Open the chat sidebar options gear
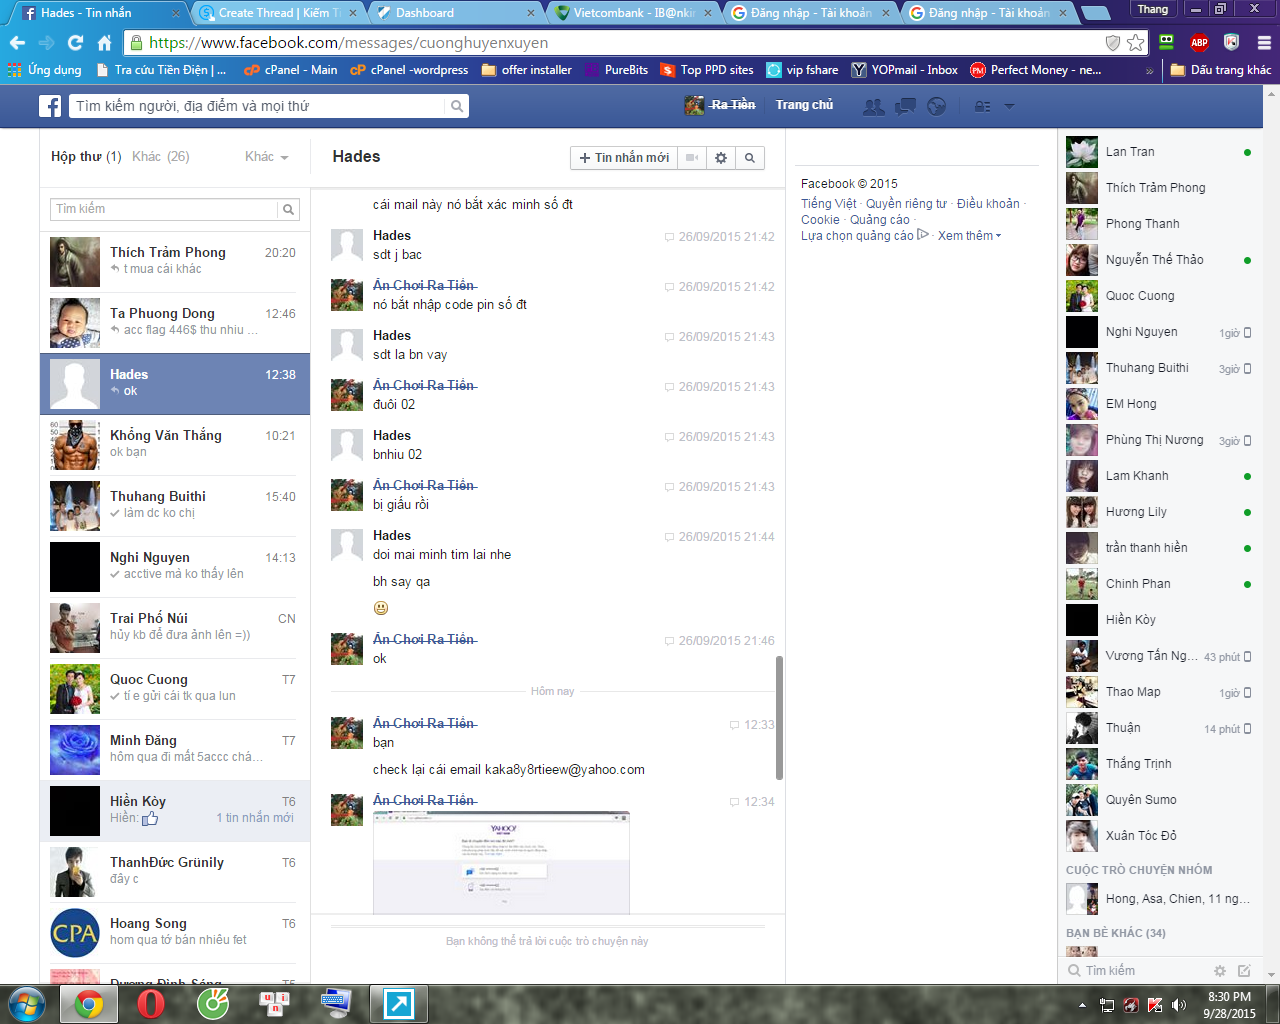1280x1024 pixels. [1219, 970]
